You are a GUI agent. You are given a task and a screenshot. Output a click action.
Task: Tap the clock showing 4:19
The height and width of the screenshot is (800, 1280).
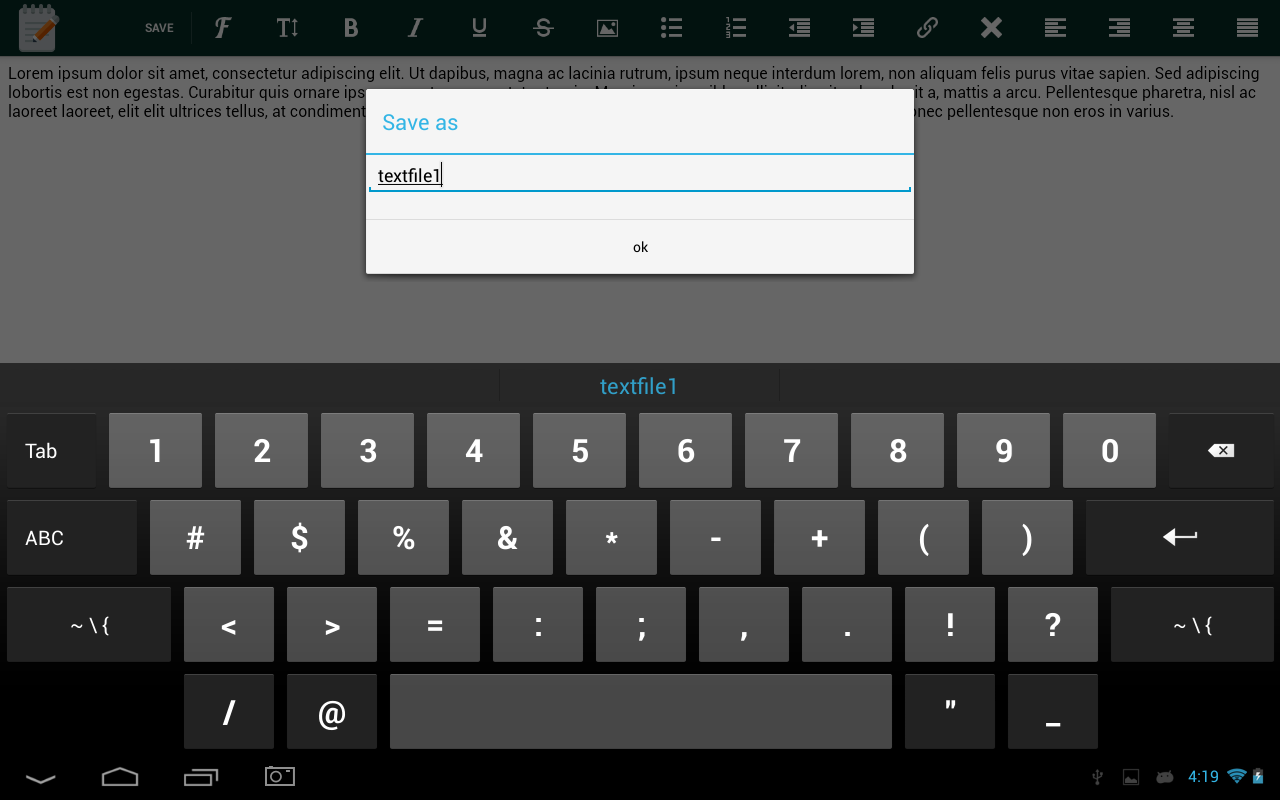click(x=1203, y=777)
